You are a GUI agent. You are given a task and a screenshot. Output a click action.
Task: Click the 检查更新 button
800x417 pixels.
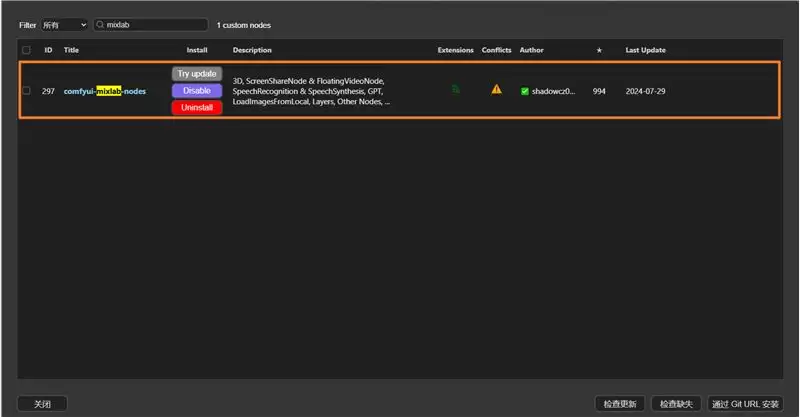pyautogui.click(x=620, y=404)
